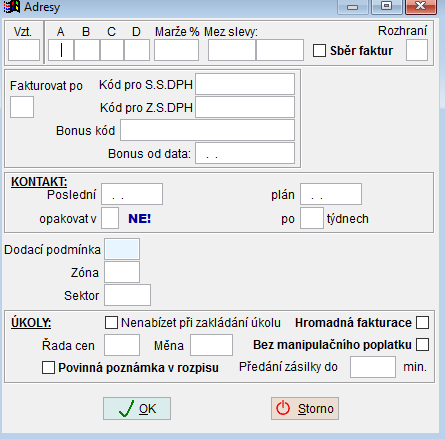
Task: Click the Měna currency field
Action: pos(211,345)
